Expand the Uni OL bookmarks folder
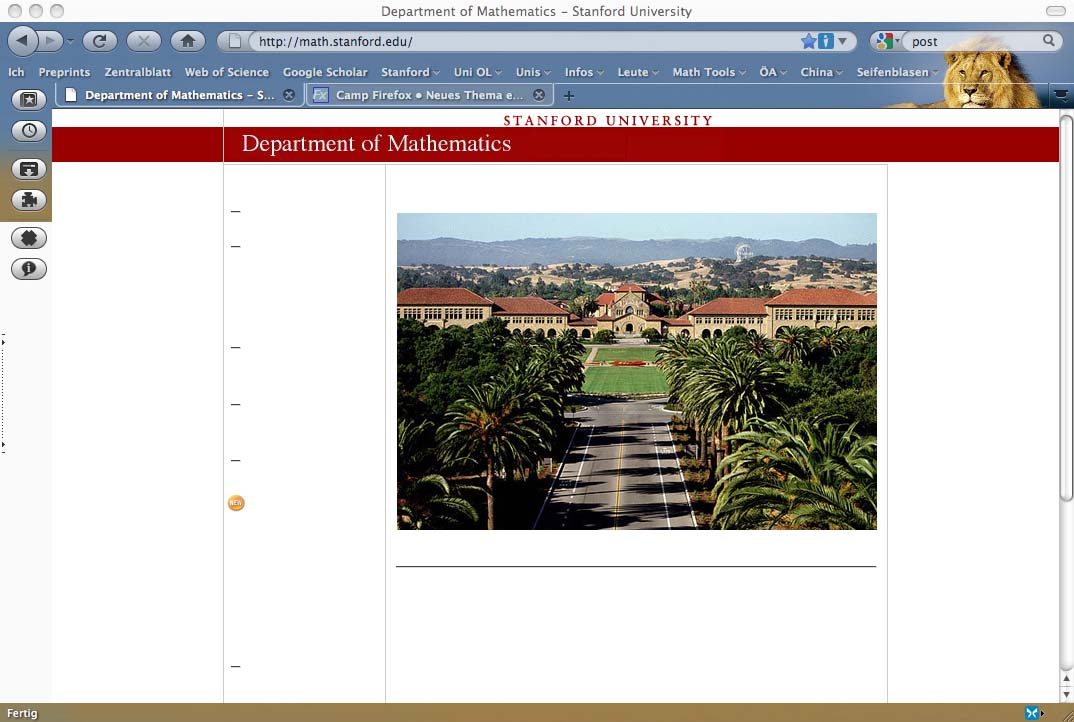Screen dimensions: 1074x722 pos(477,72)
